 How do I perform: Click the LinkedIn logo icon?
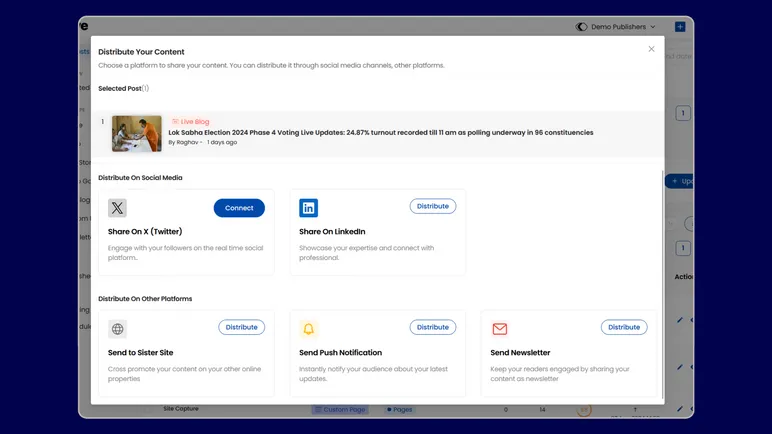coord(309,208)
